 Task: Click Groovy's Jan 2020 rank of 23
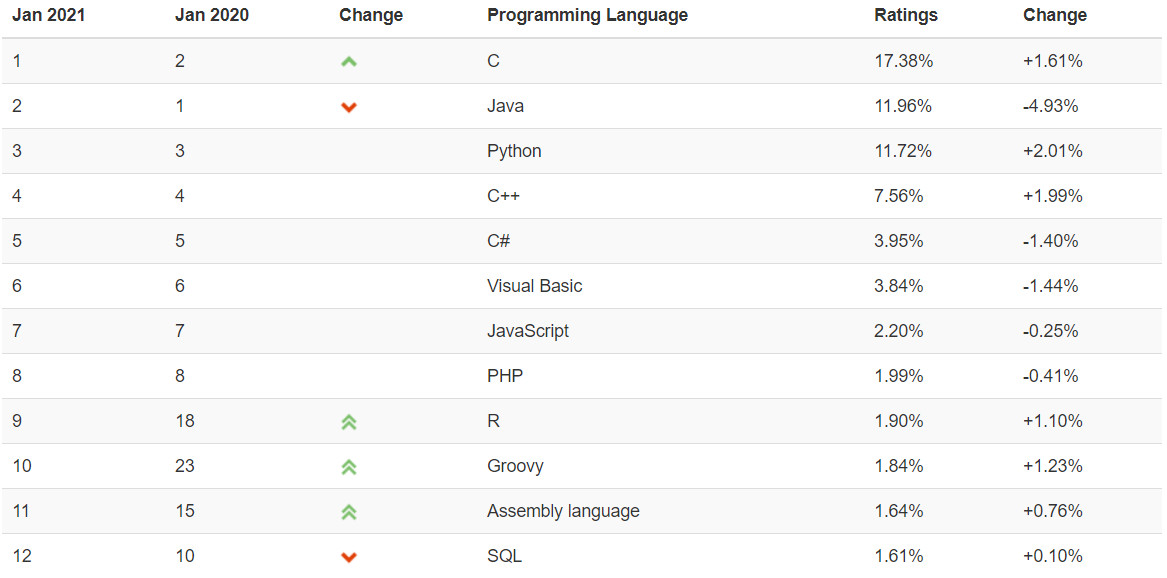[184, 466]
